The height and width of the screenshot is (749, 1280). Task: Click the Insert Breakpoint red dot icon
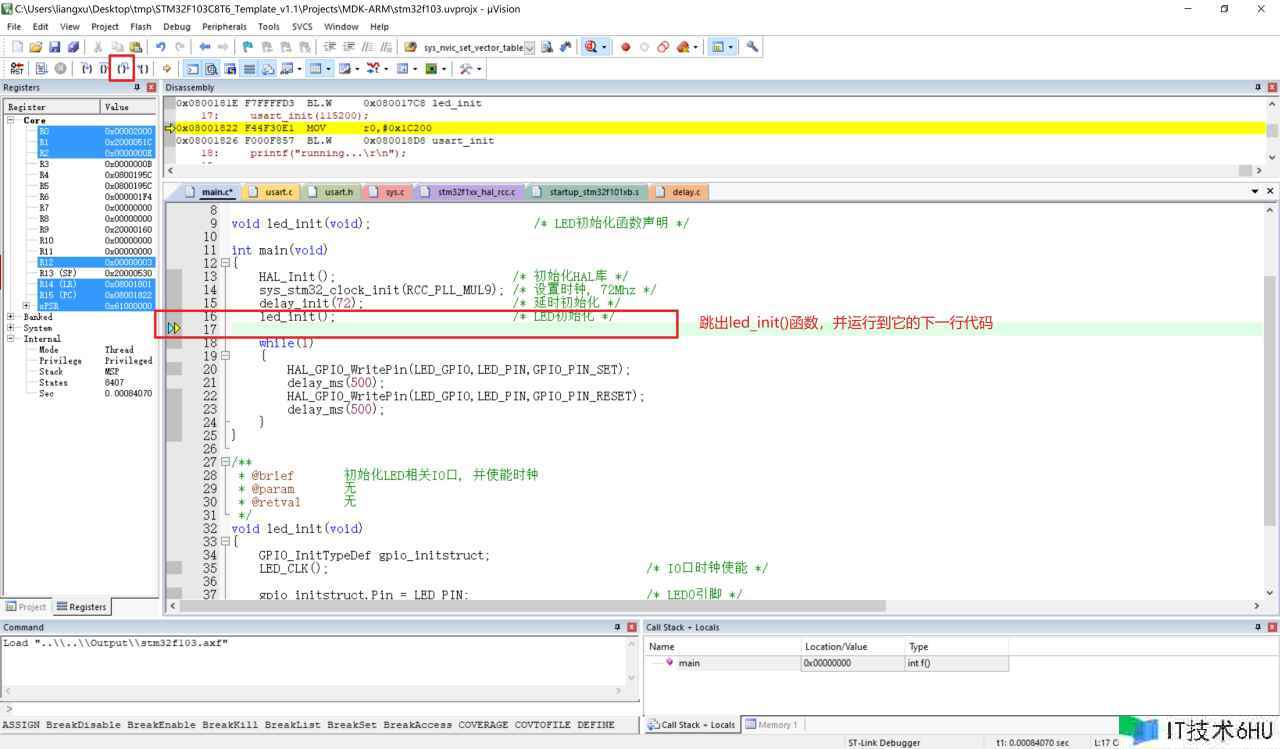click(626, 47)
